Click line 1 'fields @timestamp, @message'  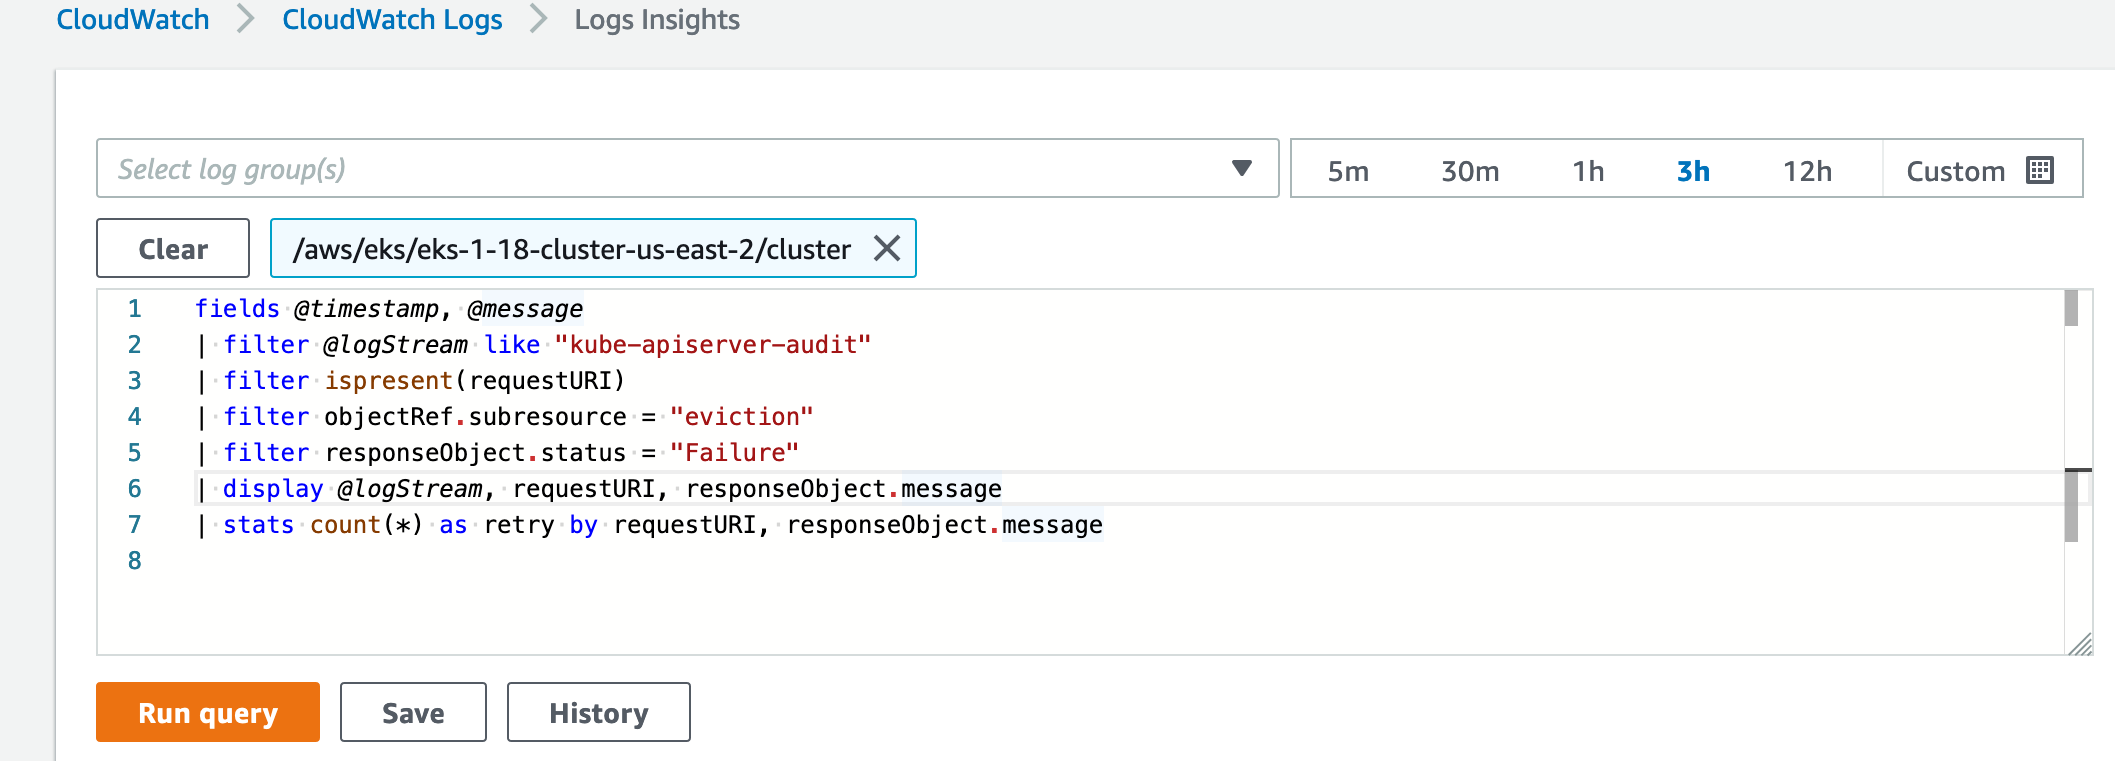pyautogui.click(x=389, y=308)
